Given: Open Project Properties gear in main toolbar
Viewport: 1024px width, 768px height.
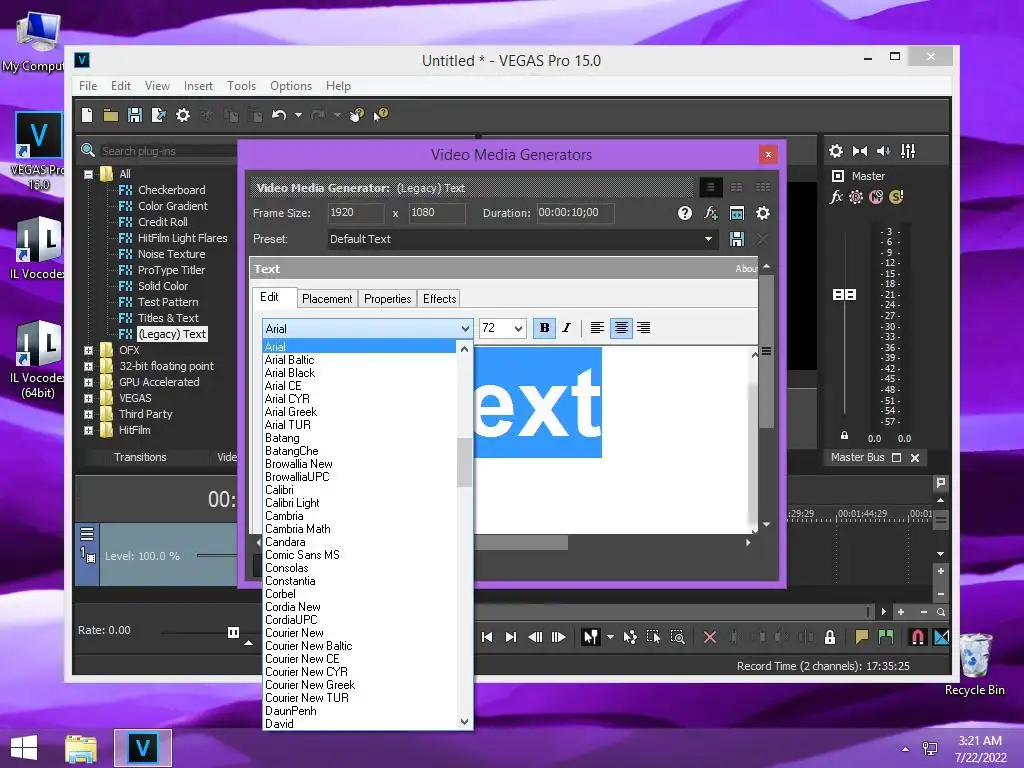Looking at the screenshot, I should click(183, 116).
